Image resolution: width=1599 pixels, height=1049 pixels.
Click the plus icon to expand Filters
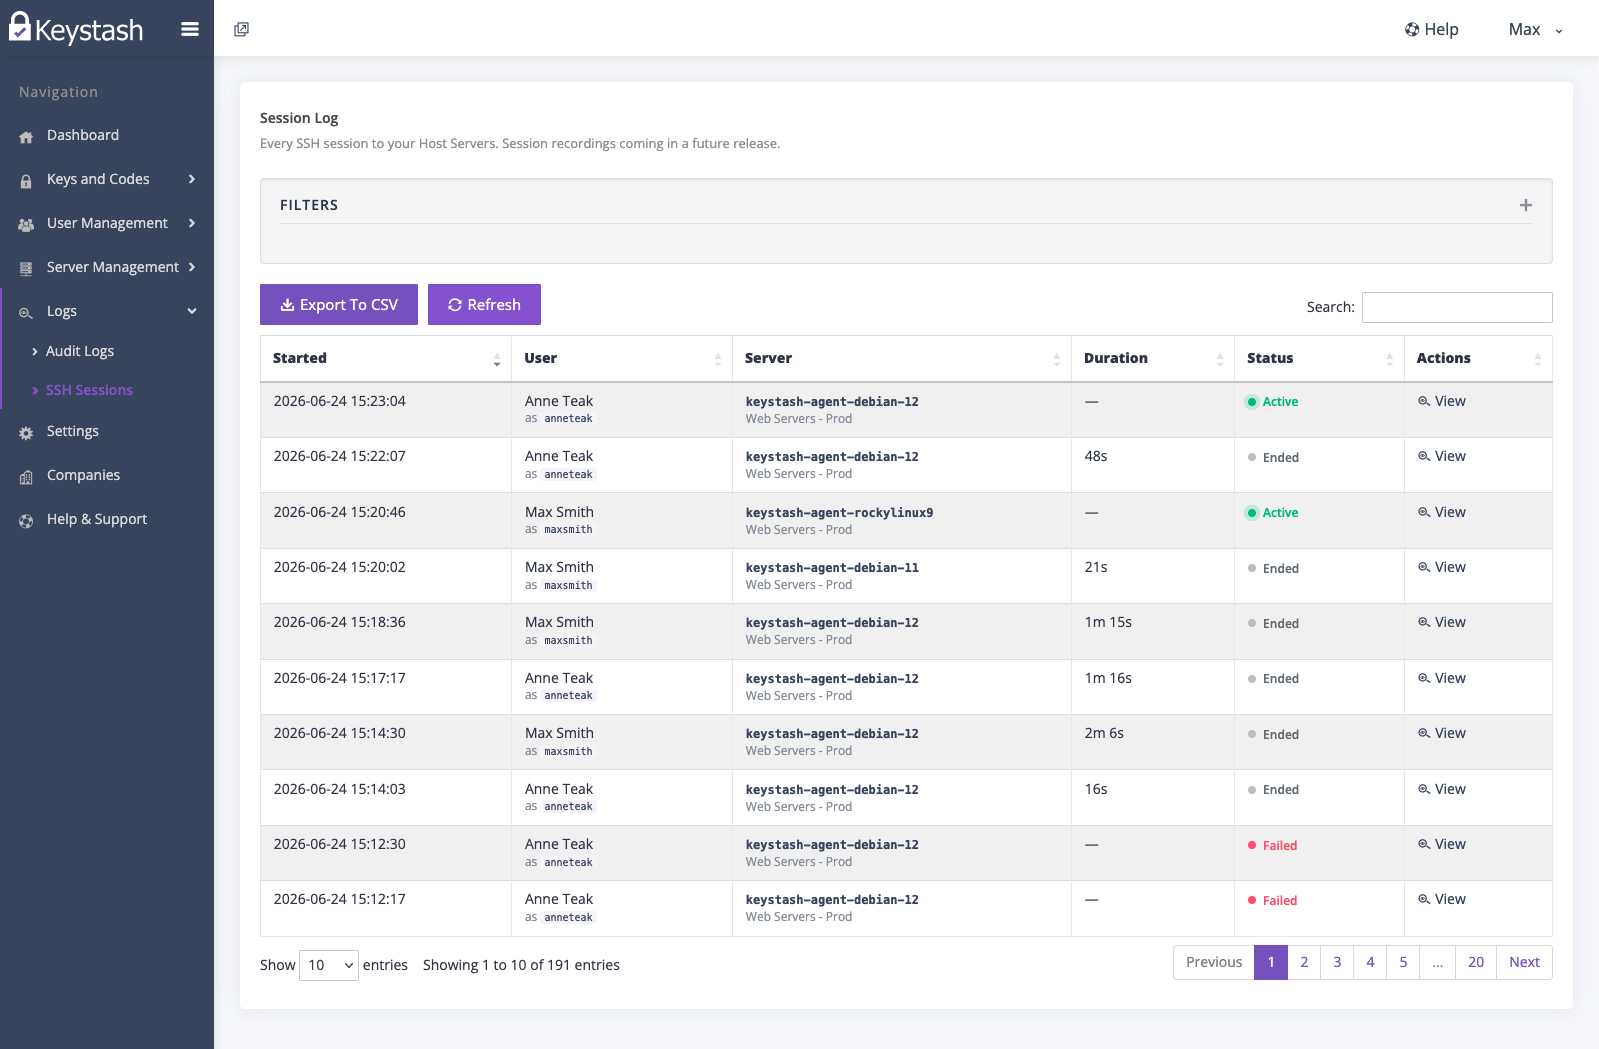pos(1526,205)
